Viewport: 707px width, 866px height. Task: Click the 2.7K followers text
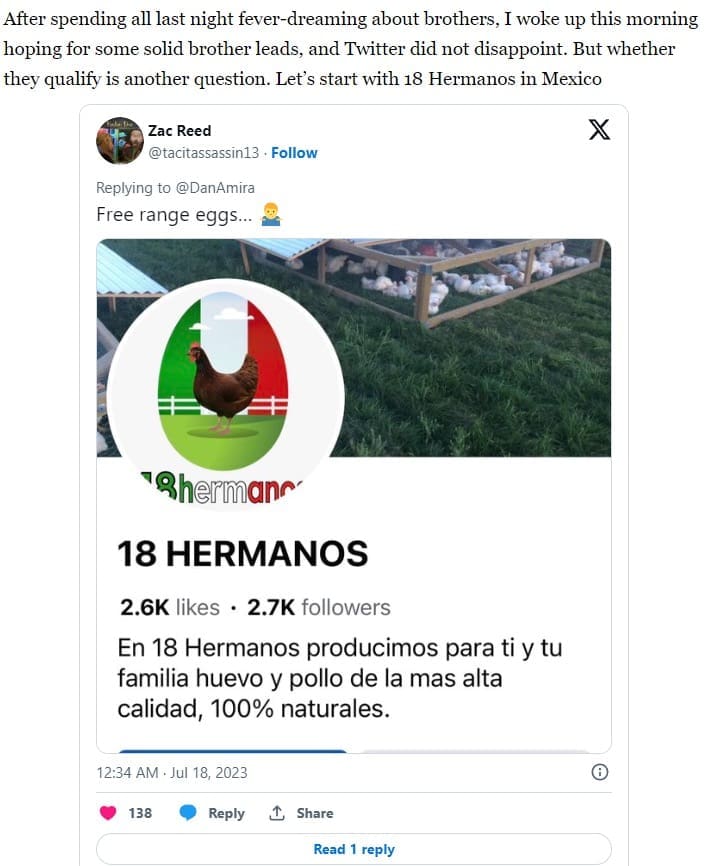click(x=318, y=607)
